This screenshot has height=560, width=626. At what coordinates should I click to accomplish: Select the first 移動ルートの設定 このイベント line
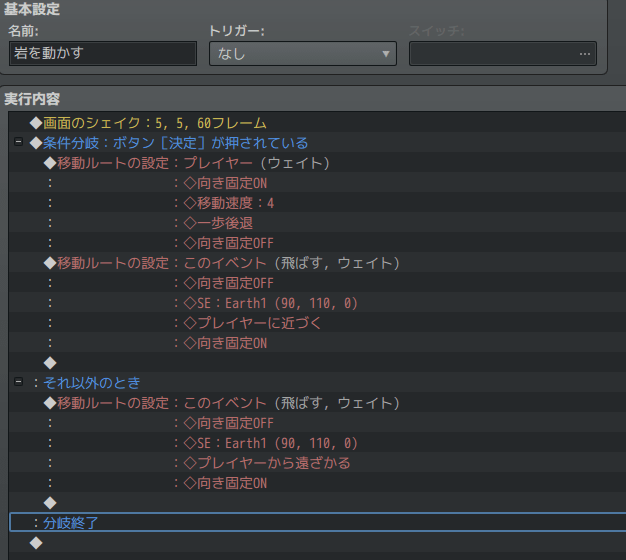[228, 263]
